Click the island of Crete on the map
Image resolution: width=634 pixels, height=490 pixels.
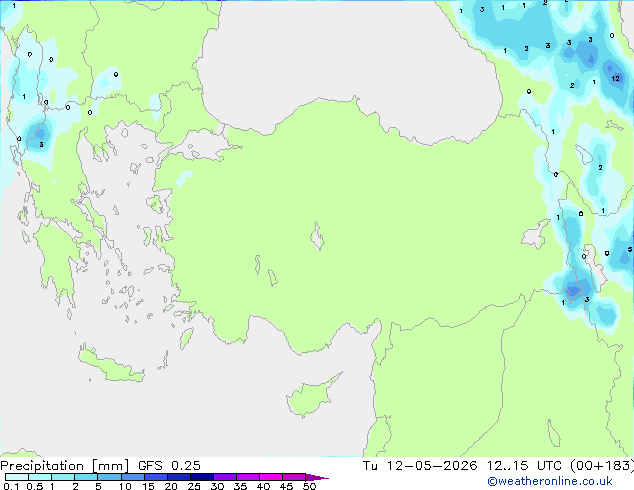(x=111, y=364)
